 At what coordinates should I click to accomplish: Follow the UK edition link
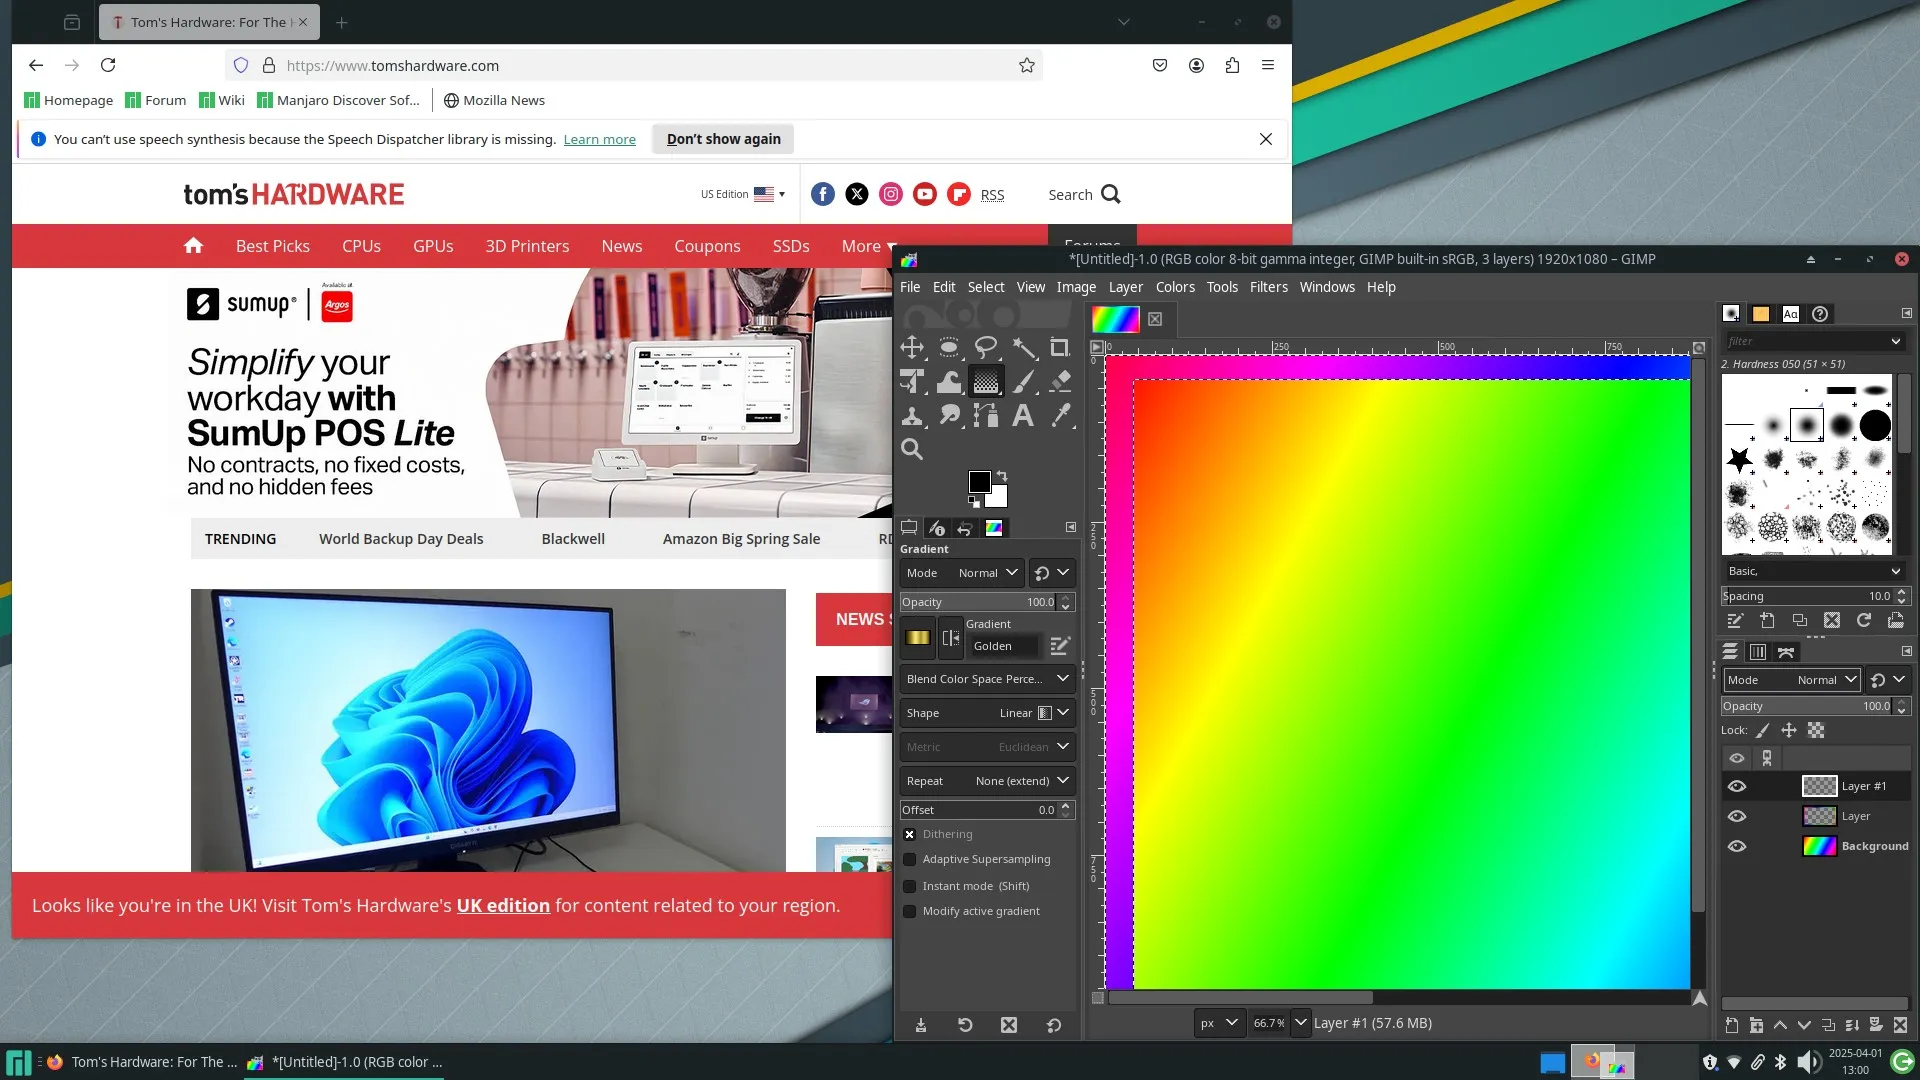[x=503, y=905]
